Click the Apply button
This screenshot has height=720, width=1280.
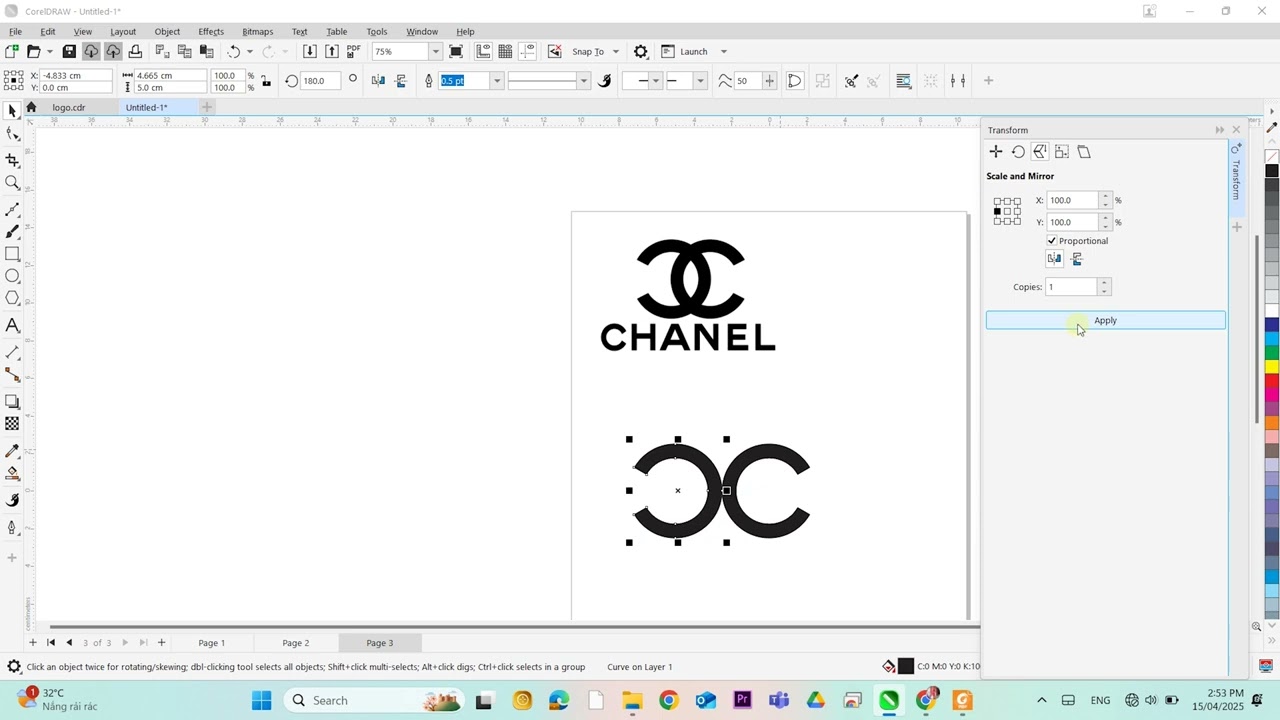pos(1105,320)
